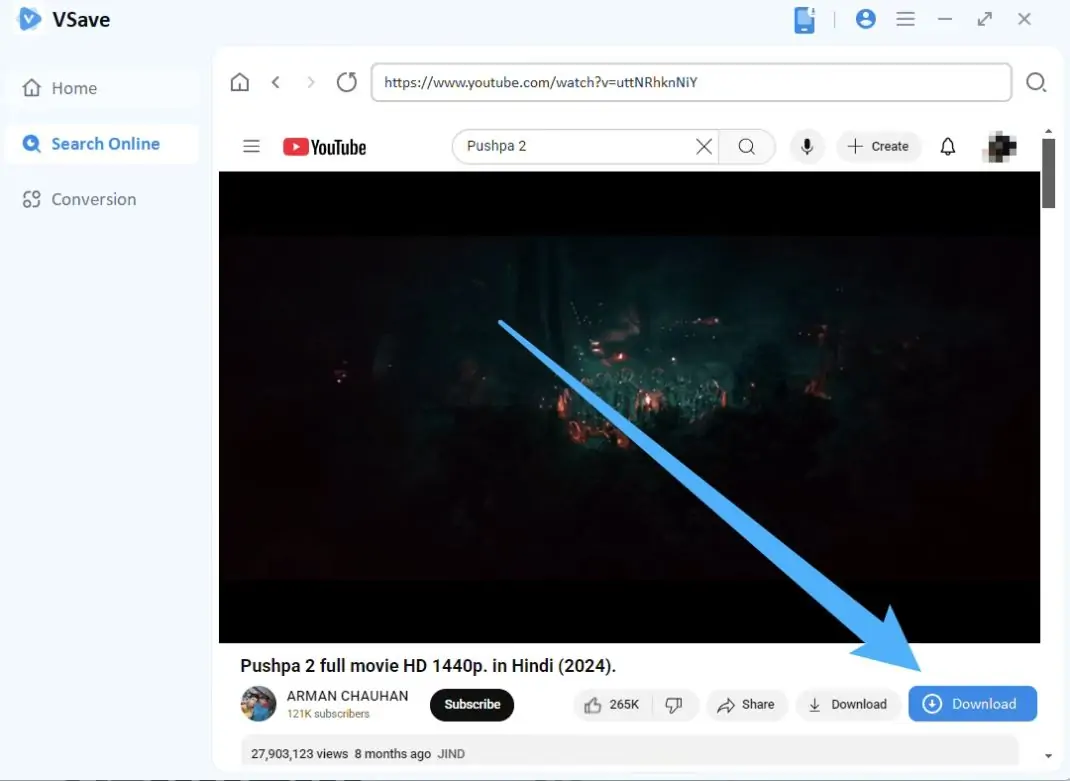Open the VSave app menu

tap(905, 18)
